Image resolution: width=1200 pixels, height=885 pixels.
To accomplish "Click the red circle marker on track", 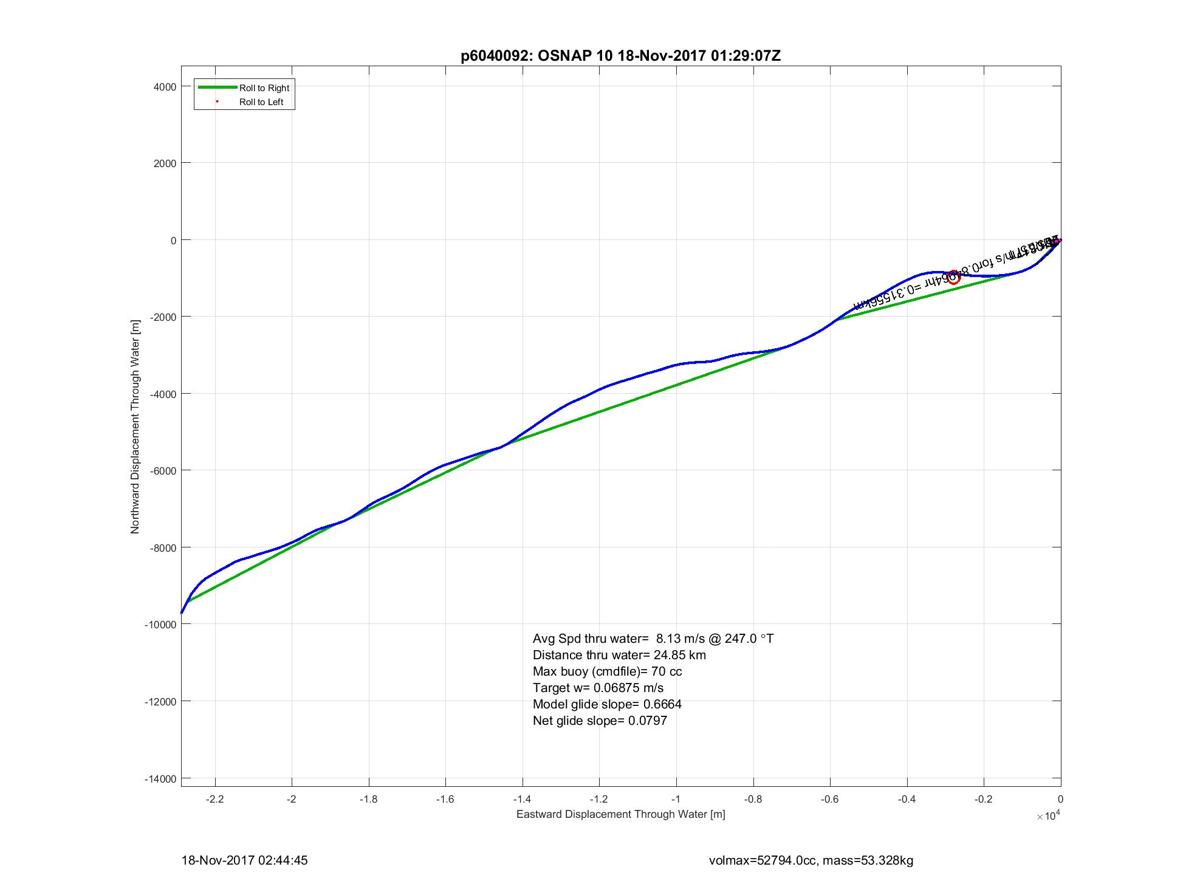I will click(x=953, y=277).
